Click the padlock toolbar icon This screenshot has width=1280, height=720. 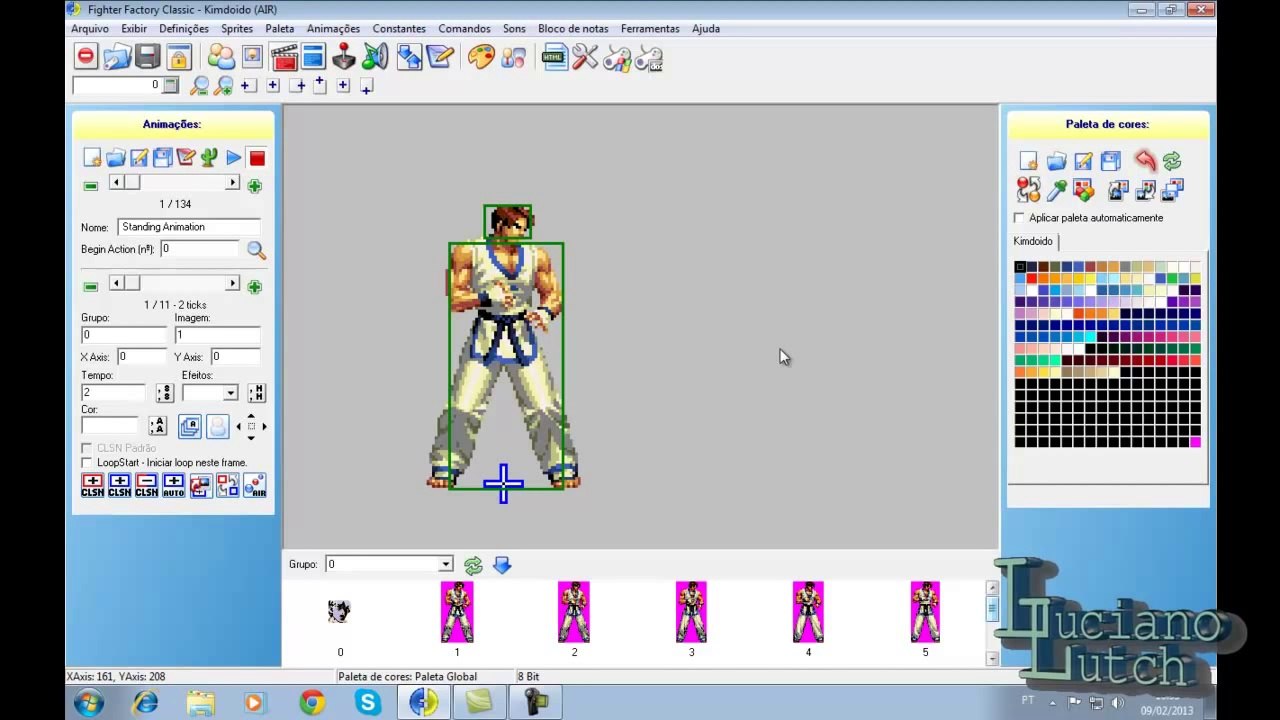[x=179, y=57]
